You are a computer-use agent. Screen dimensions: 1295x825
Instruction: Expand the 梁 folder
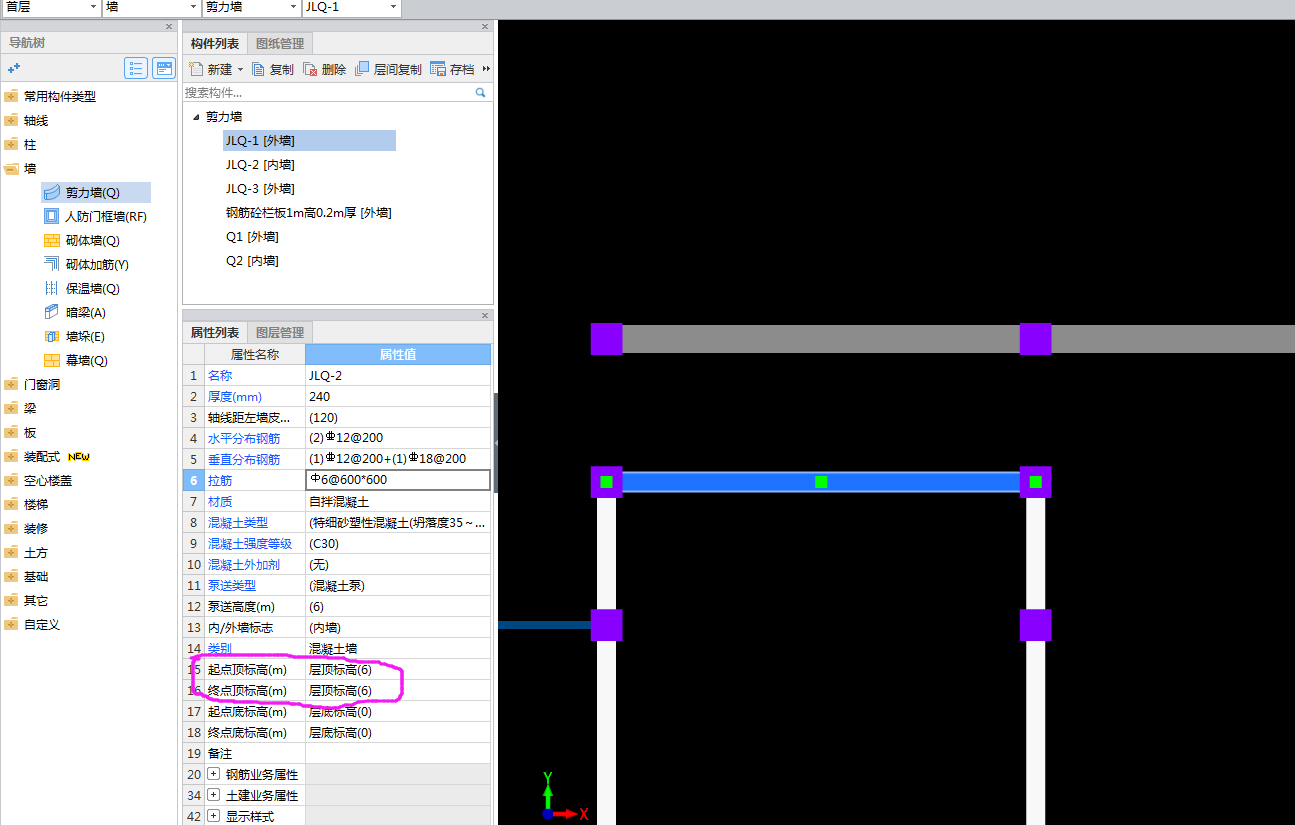point(11,408)
